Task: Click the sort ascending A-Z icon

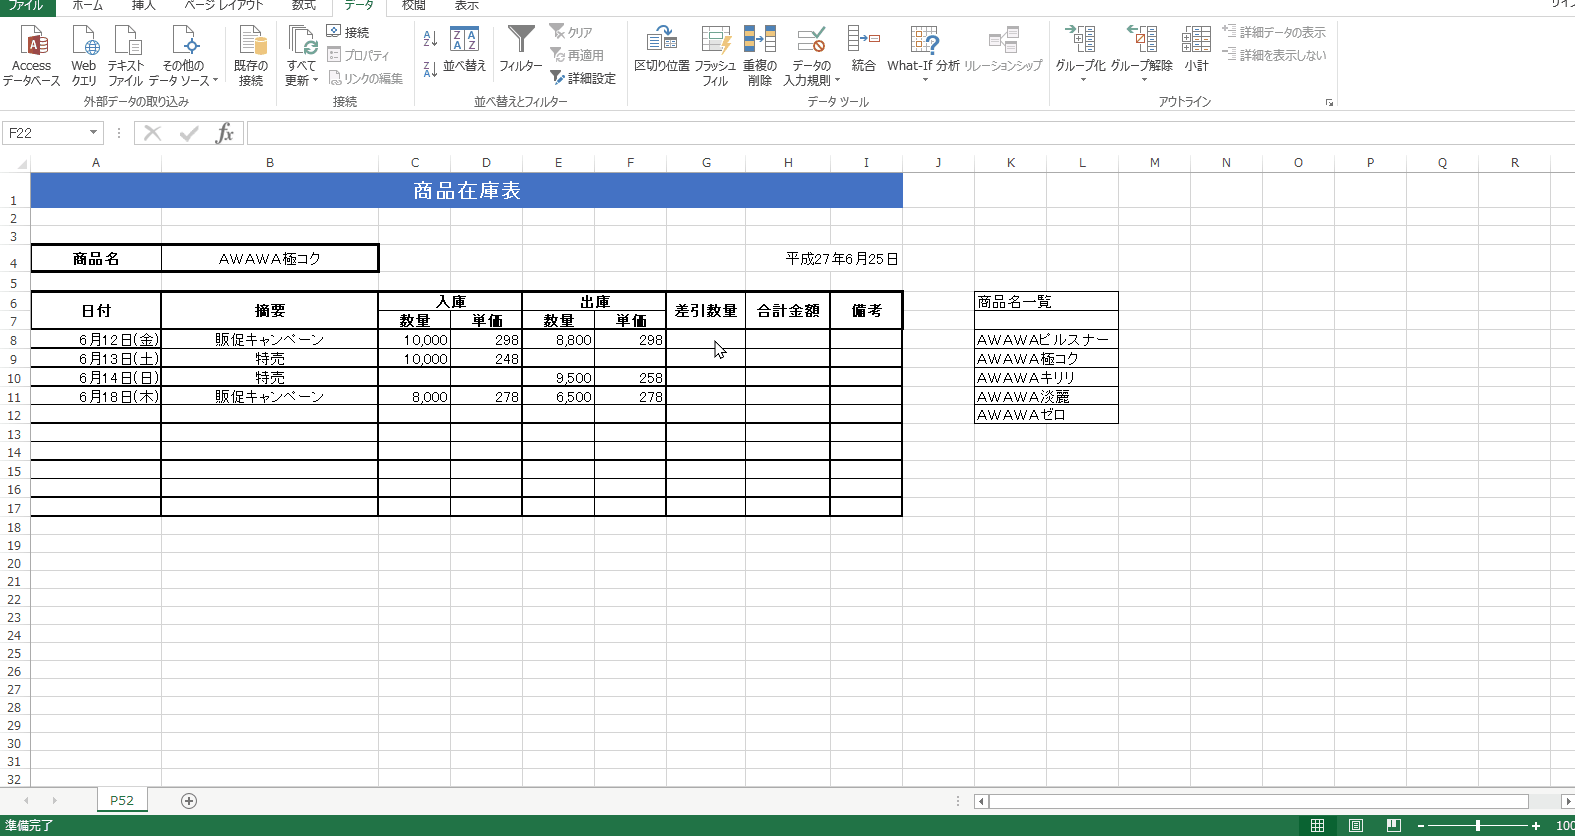Action: coord(430,39)
